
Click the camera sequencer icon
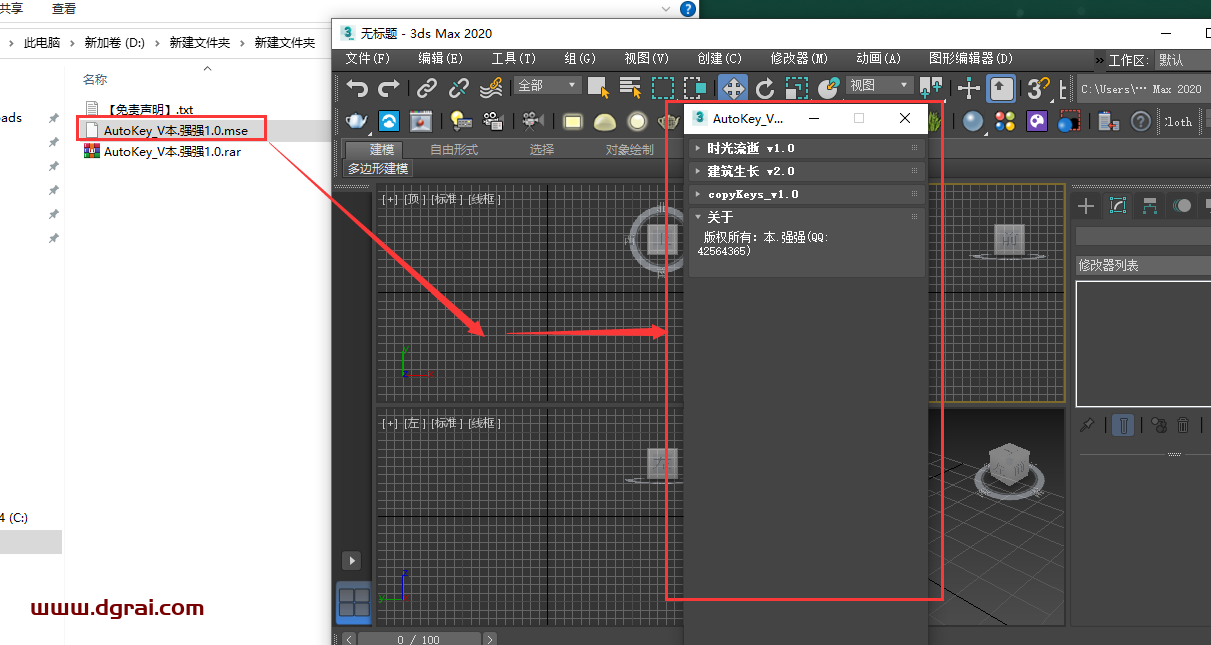coord(492,121)
